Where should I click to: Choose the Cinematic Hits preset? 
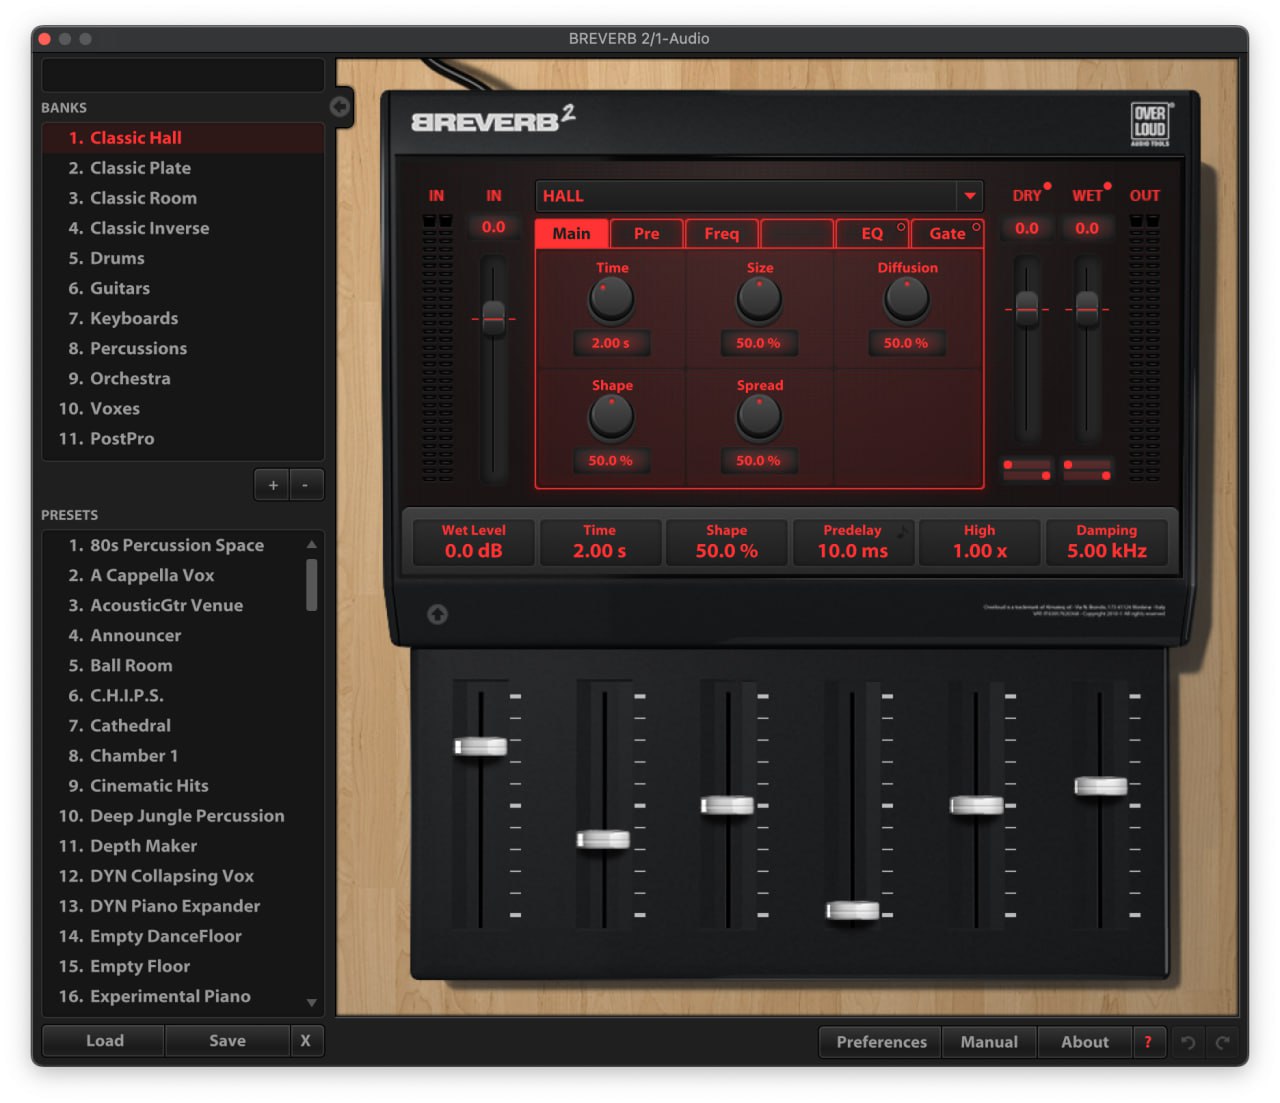click(x=174, y=785)
